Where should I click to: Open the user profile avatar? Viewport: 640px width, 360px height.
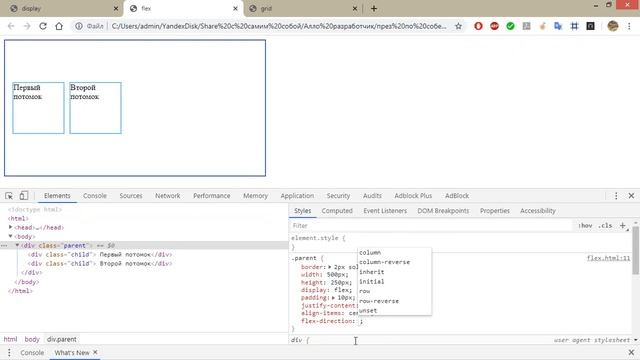click(613, 26)
